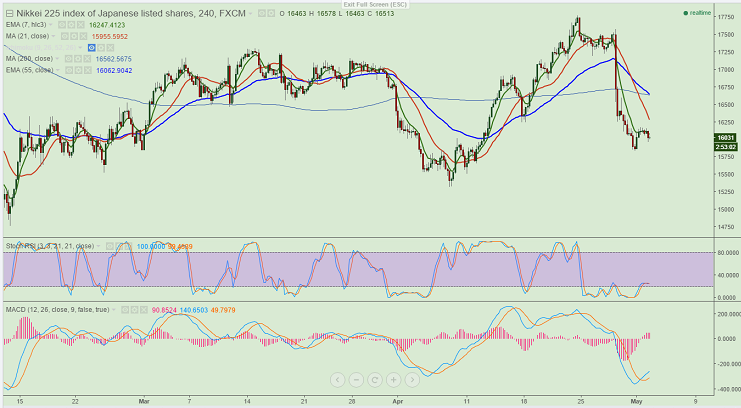Open settings for the Nikkei 225 main series
This screenshot has height=408, width=741.
271,14
